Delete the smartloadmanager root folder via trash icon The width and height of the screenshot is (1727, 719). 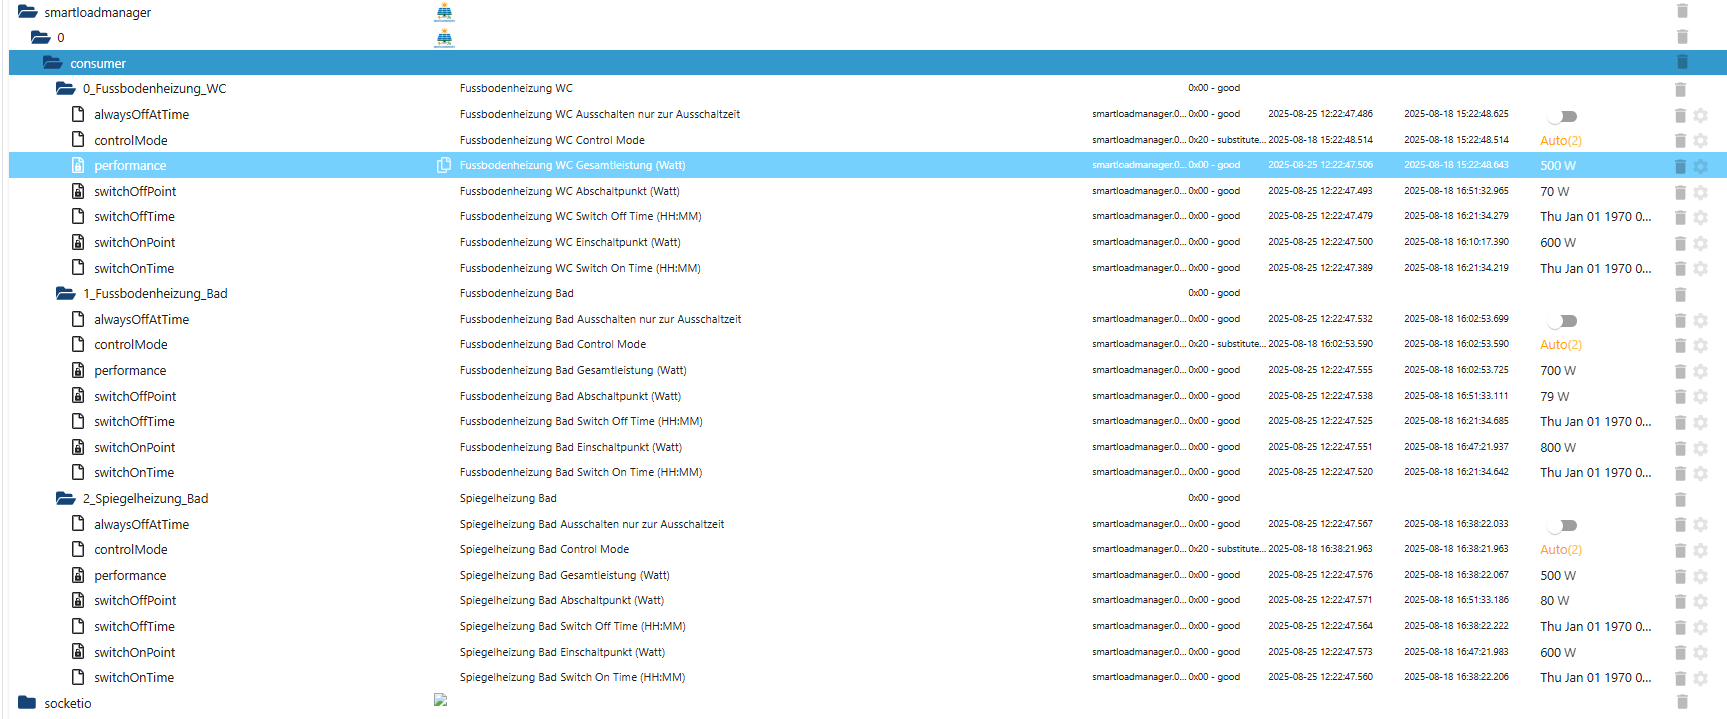click(x=1682, y=11)
